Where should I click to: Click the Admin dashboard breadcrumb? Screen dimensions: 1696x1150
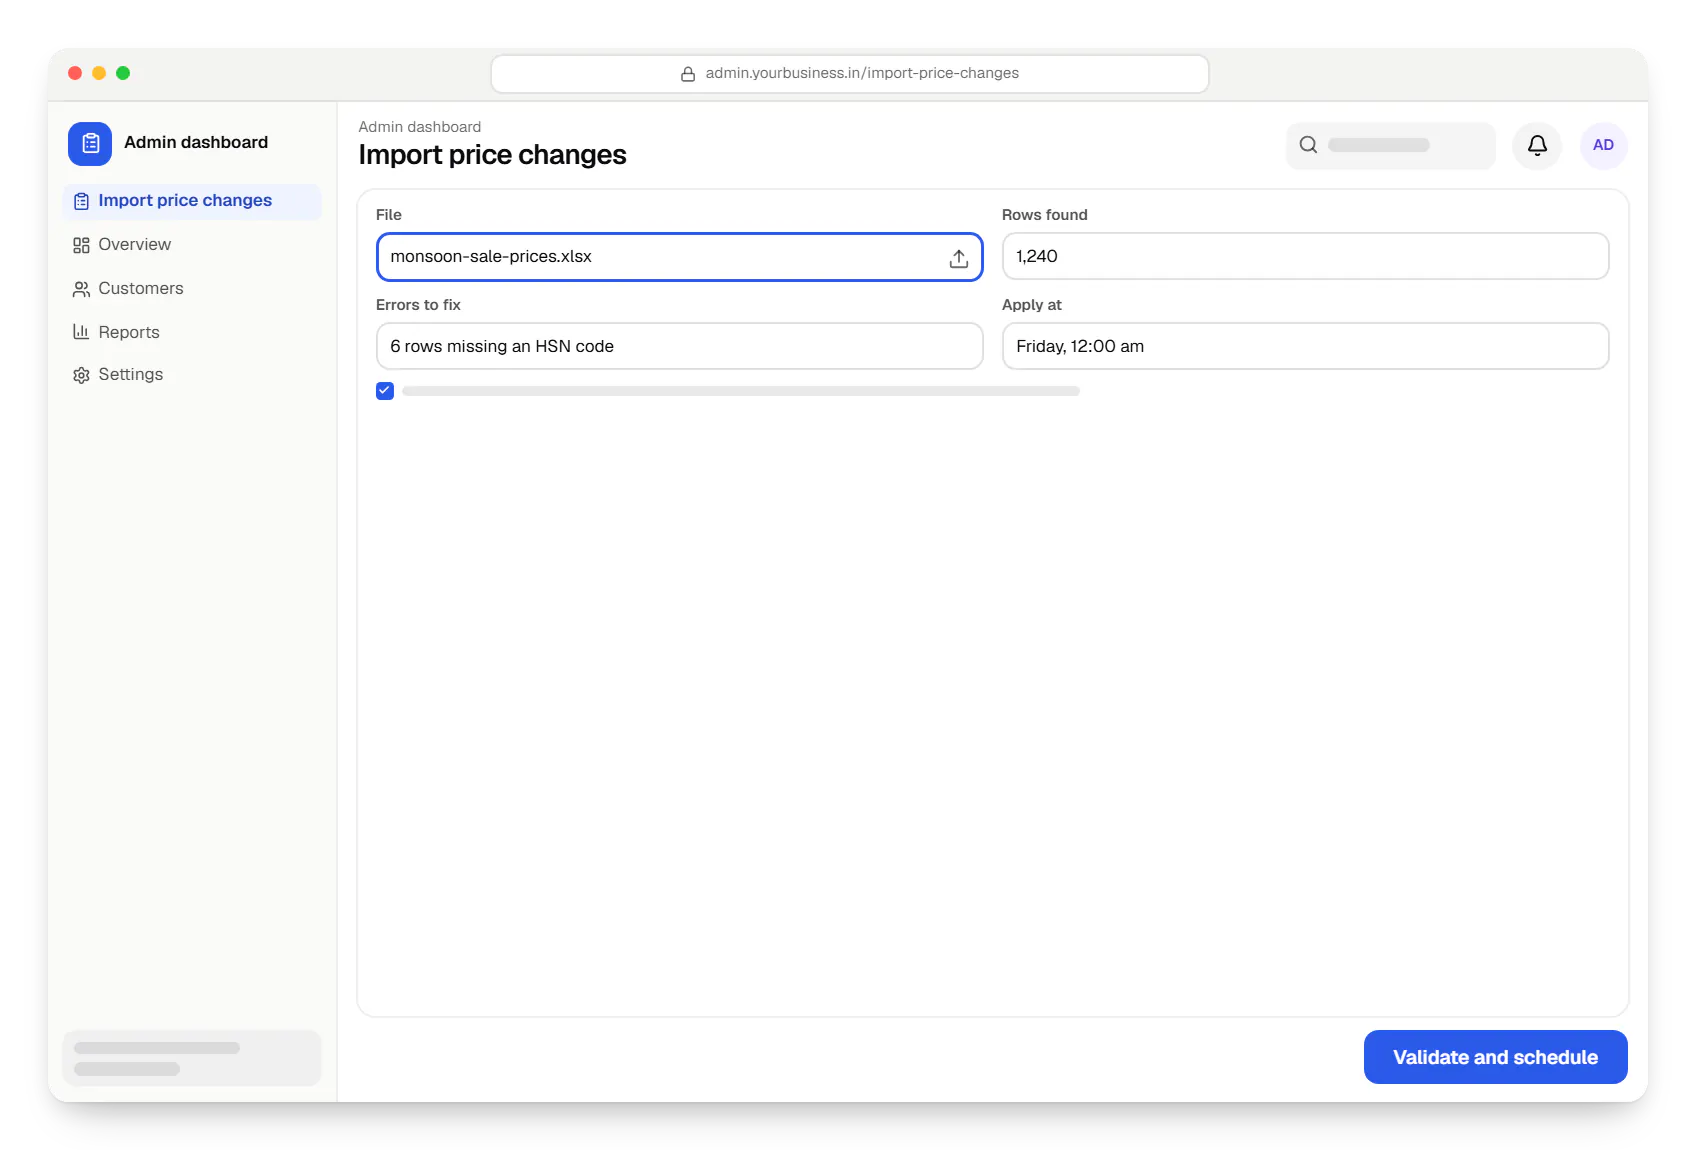pyautogui.click(x=420, y=127)
